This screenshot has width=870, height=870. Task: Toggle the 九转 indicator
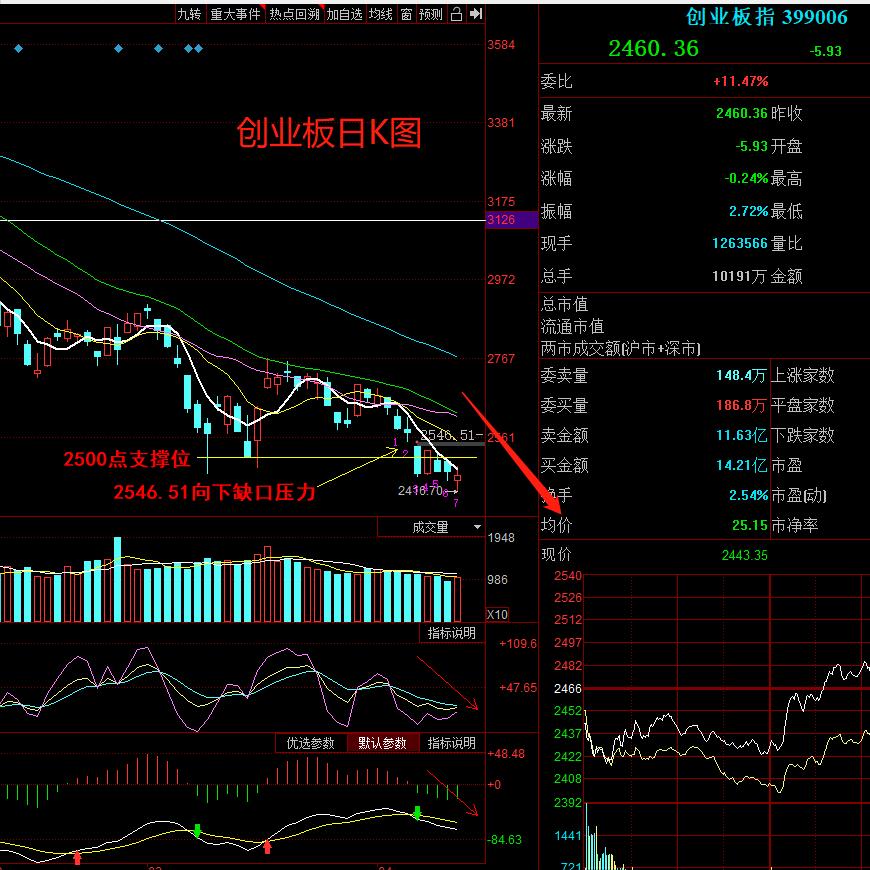tap(189, 14)
